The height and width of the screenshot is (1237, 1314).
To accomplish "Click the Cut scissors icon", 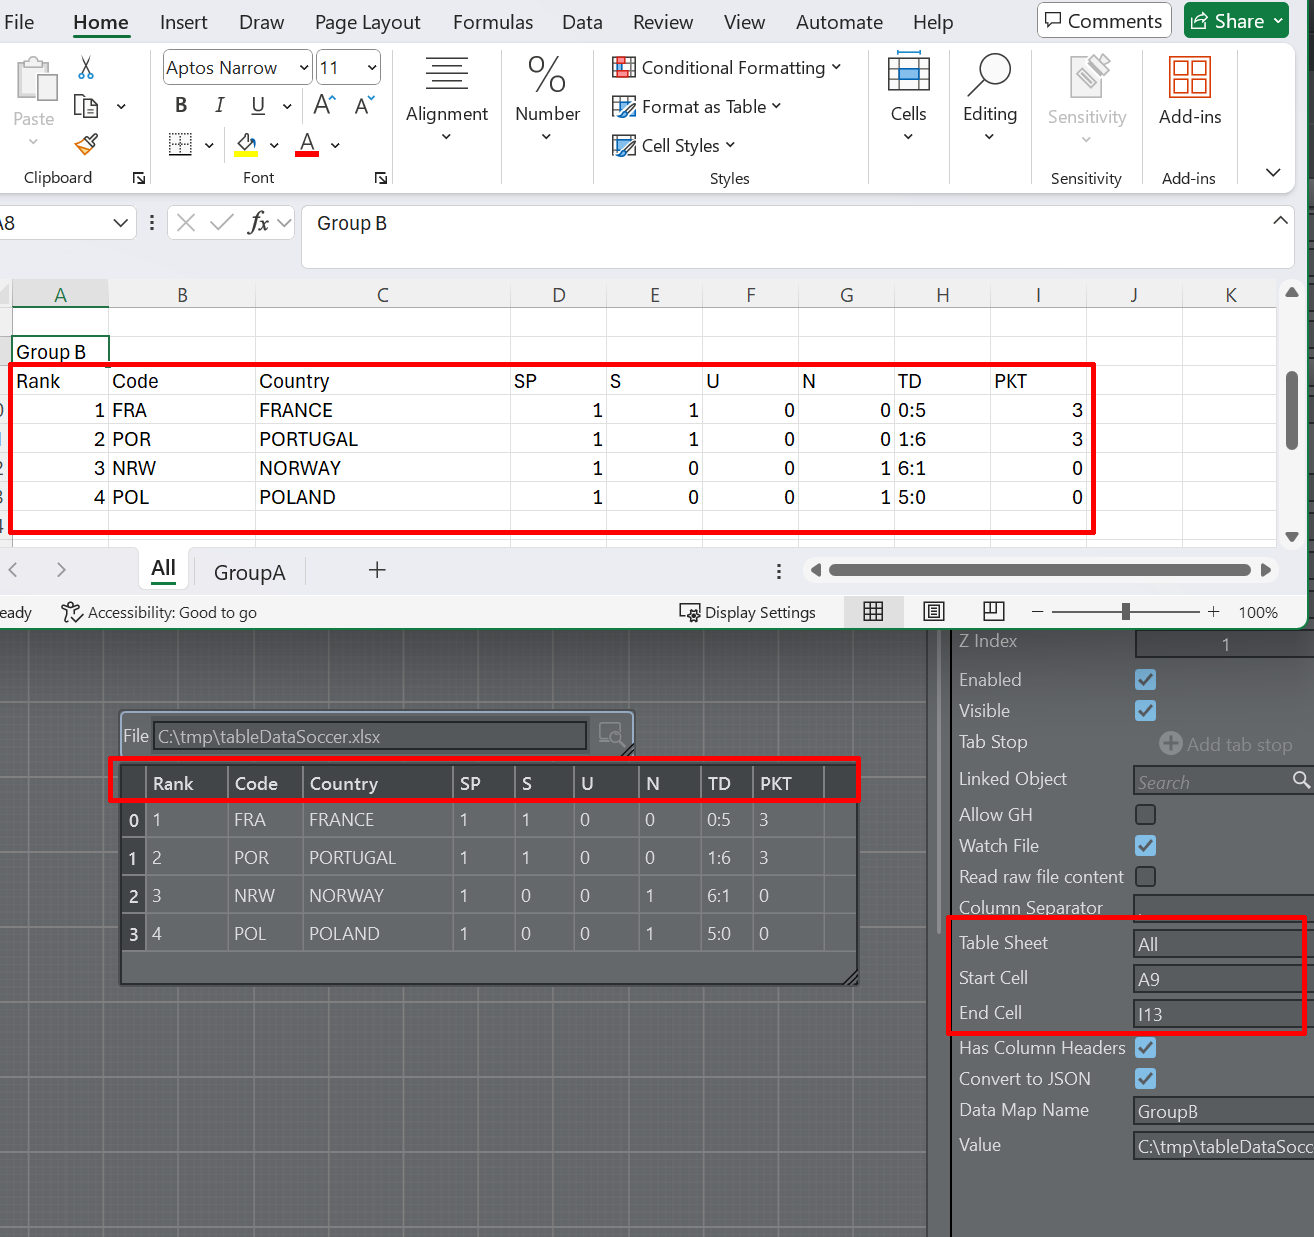I will (x=86, y=68).
